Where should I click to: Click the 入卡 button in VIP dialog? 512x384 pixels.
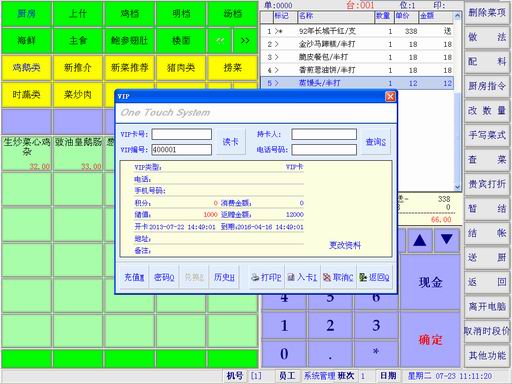pyautogui.click(x=303, y=277)
